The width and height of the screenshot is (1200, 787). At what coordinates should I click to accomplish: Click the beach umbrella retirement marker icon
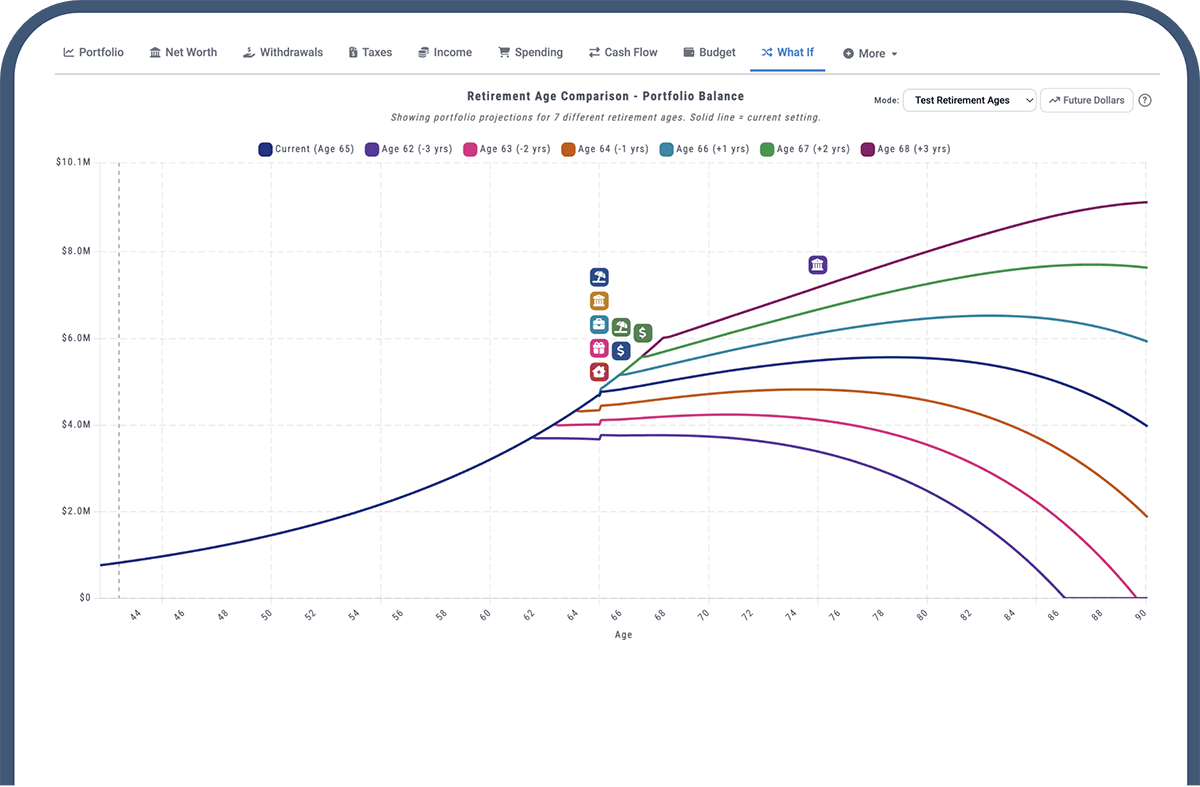[599, 277]
